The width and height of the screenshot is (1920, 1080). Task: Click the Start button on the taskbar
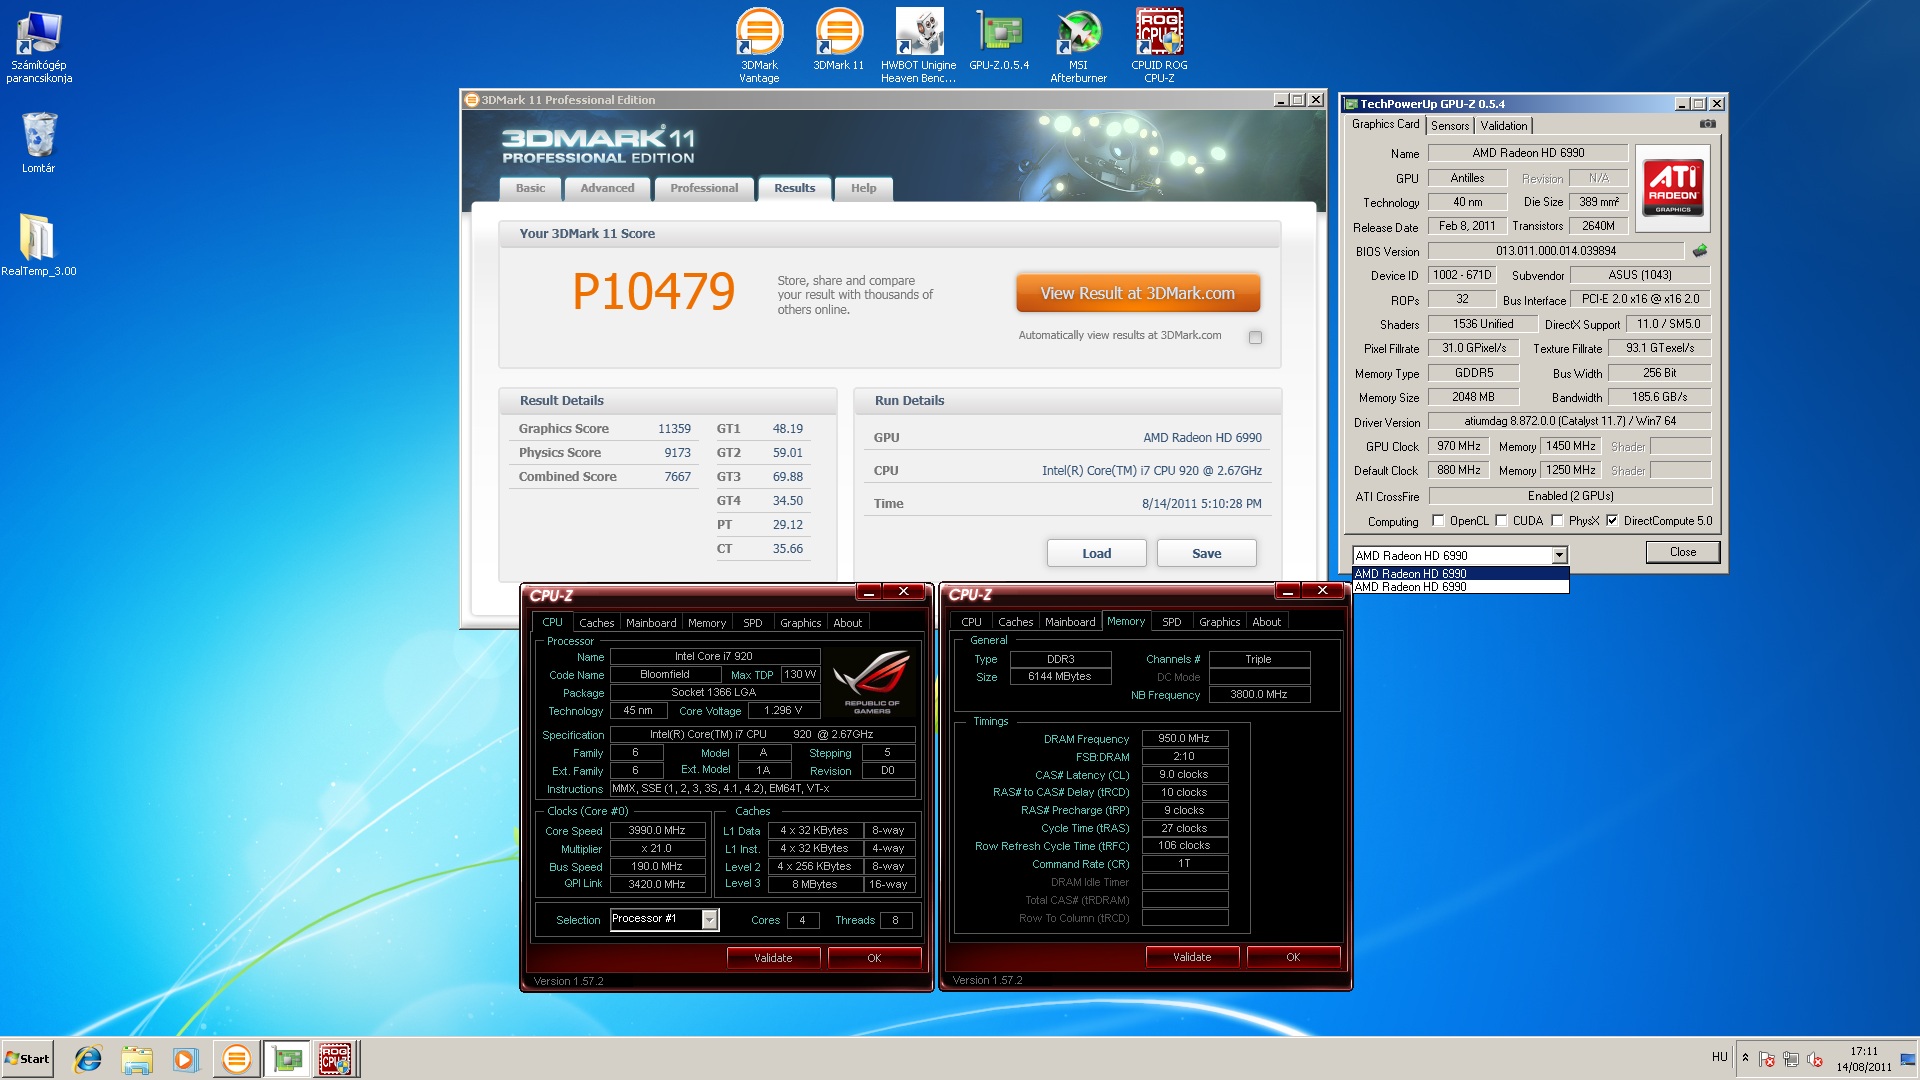click(28, 1059)
